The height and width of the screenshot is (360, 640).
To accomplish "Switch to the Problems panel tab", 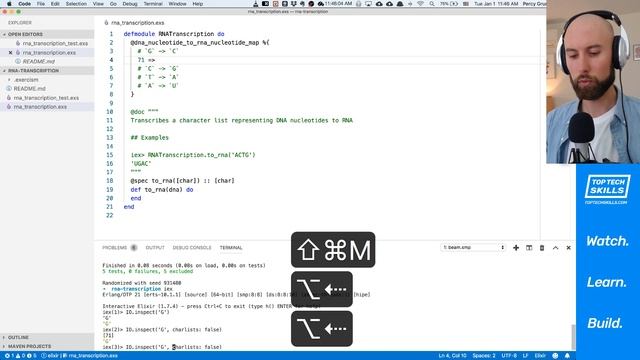I will click(x=115, y=248).
